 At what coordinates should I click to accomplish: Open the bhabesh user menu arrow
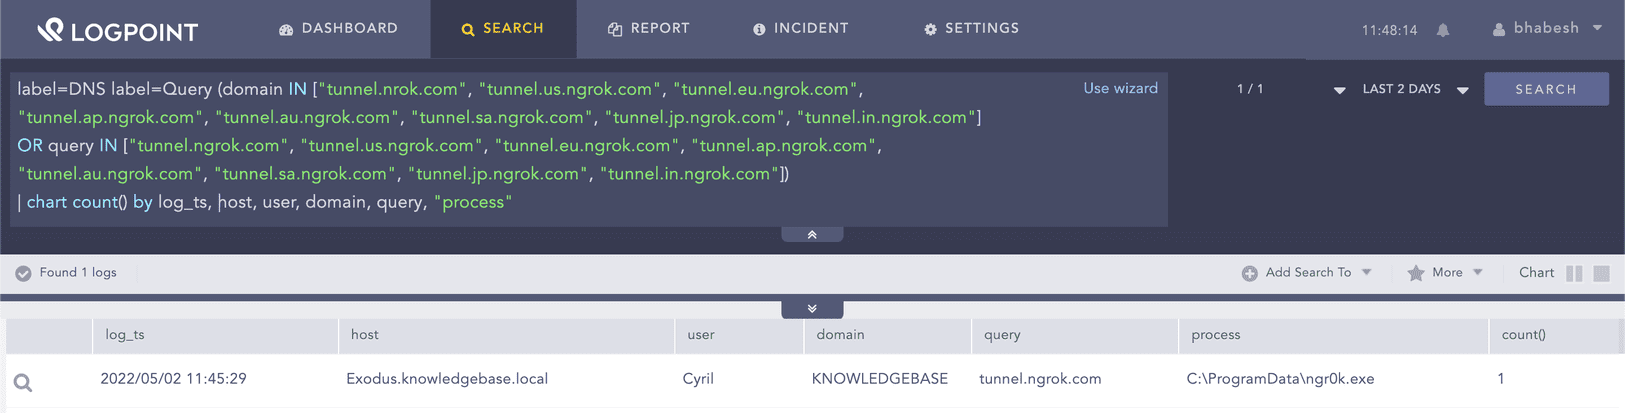[x=1597, y=28]
